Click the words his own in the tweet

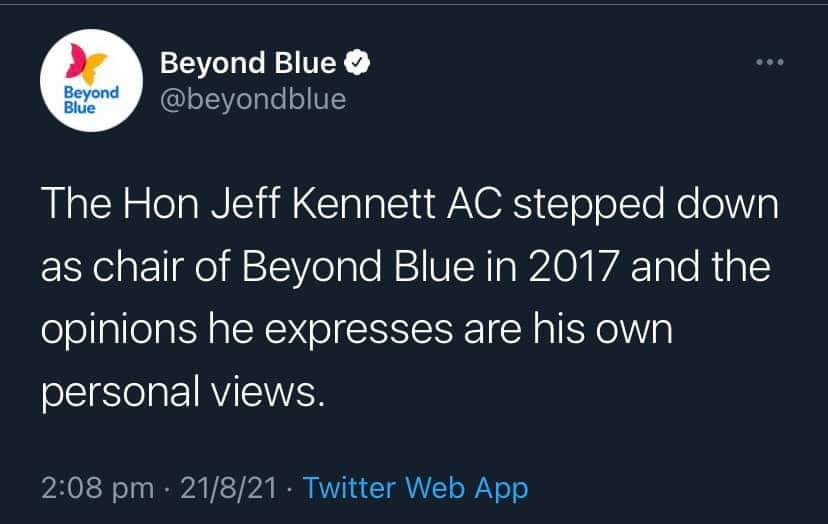tap(603, 329)
